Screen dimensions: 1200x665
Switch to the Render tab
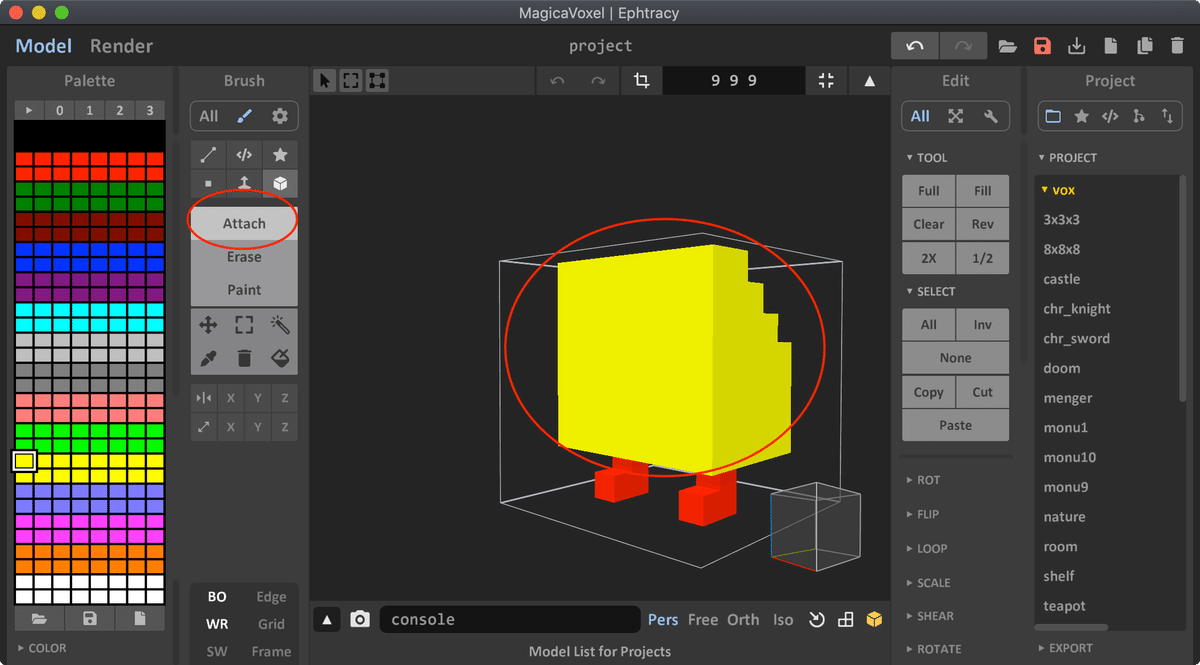click(x=121, y=46)
